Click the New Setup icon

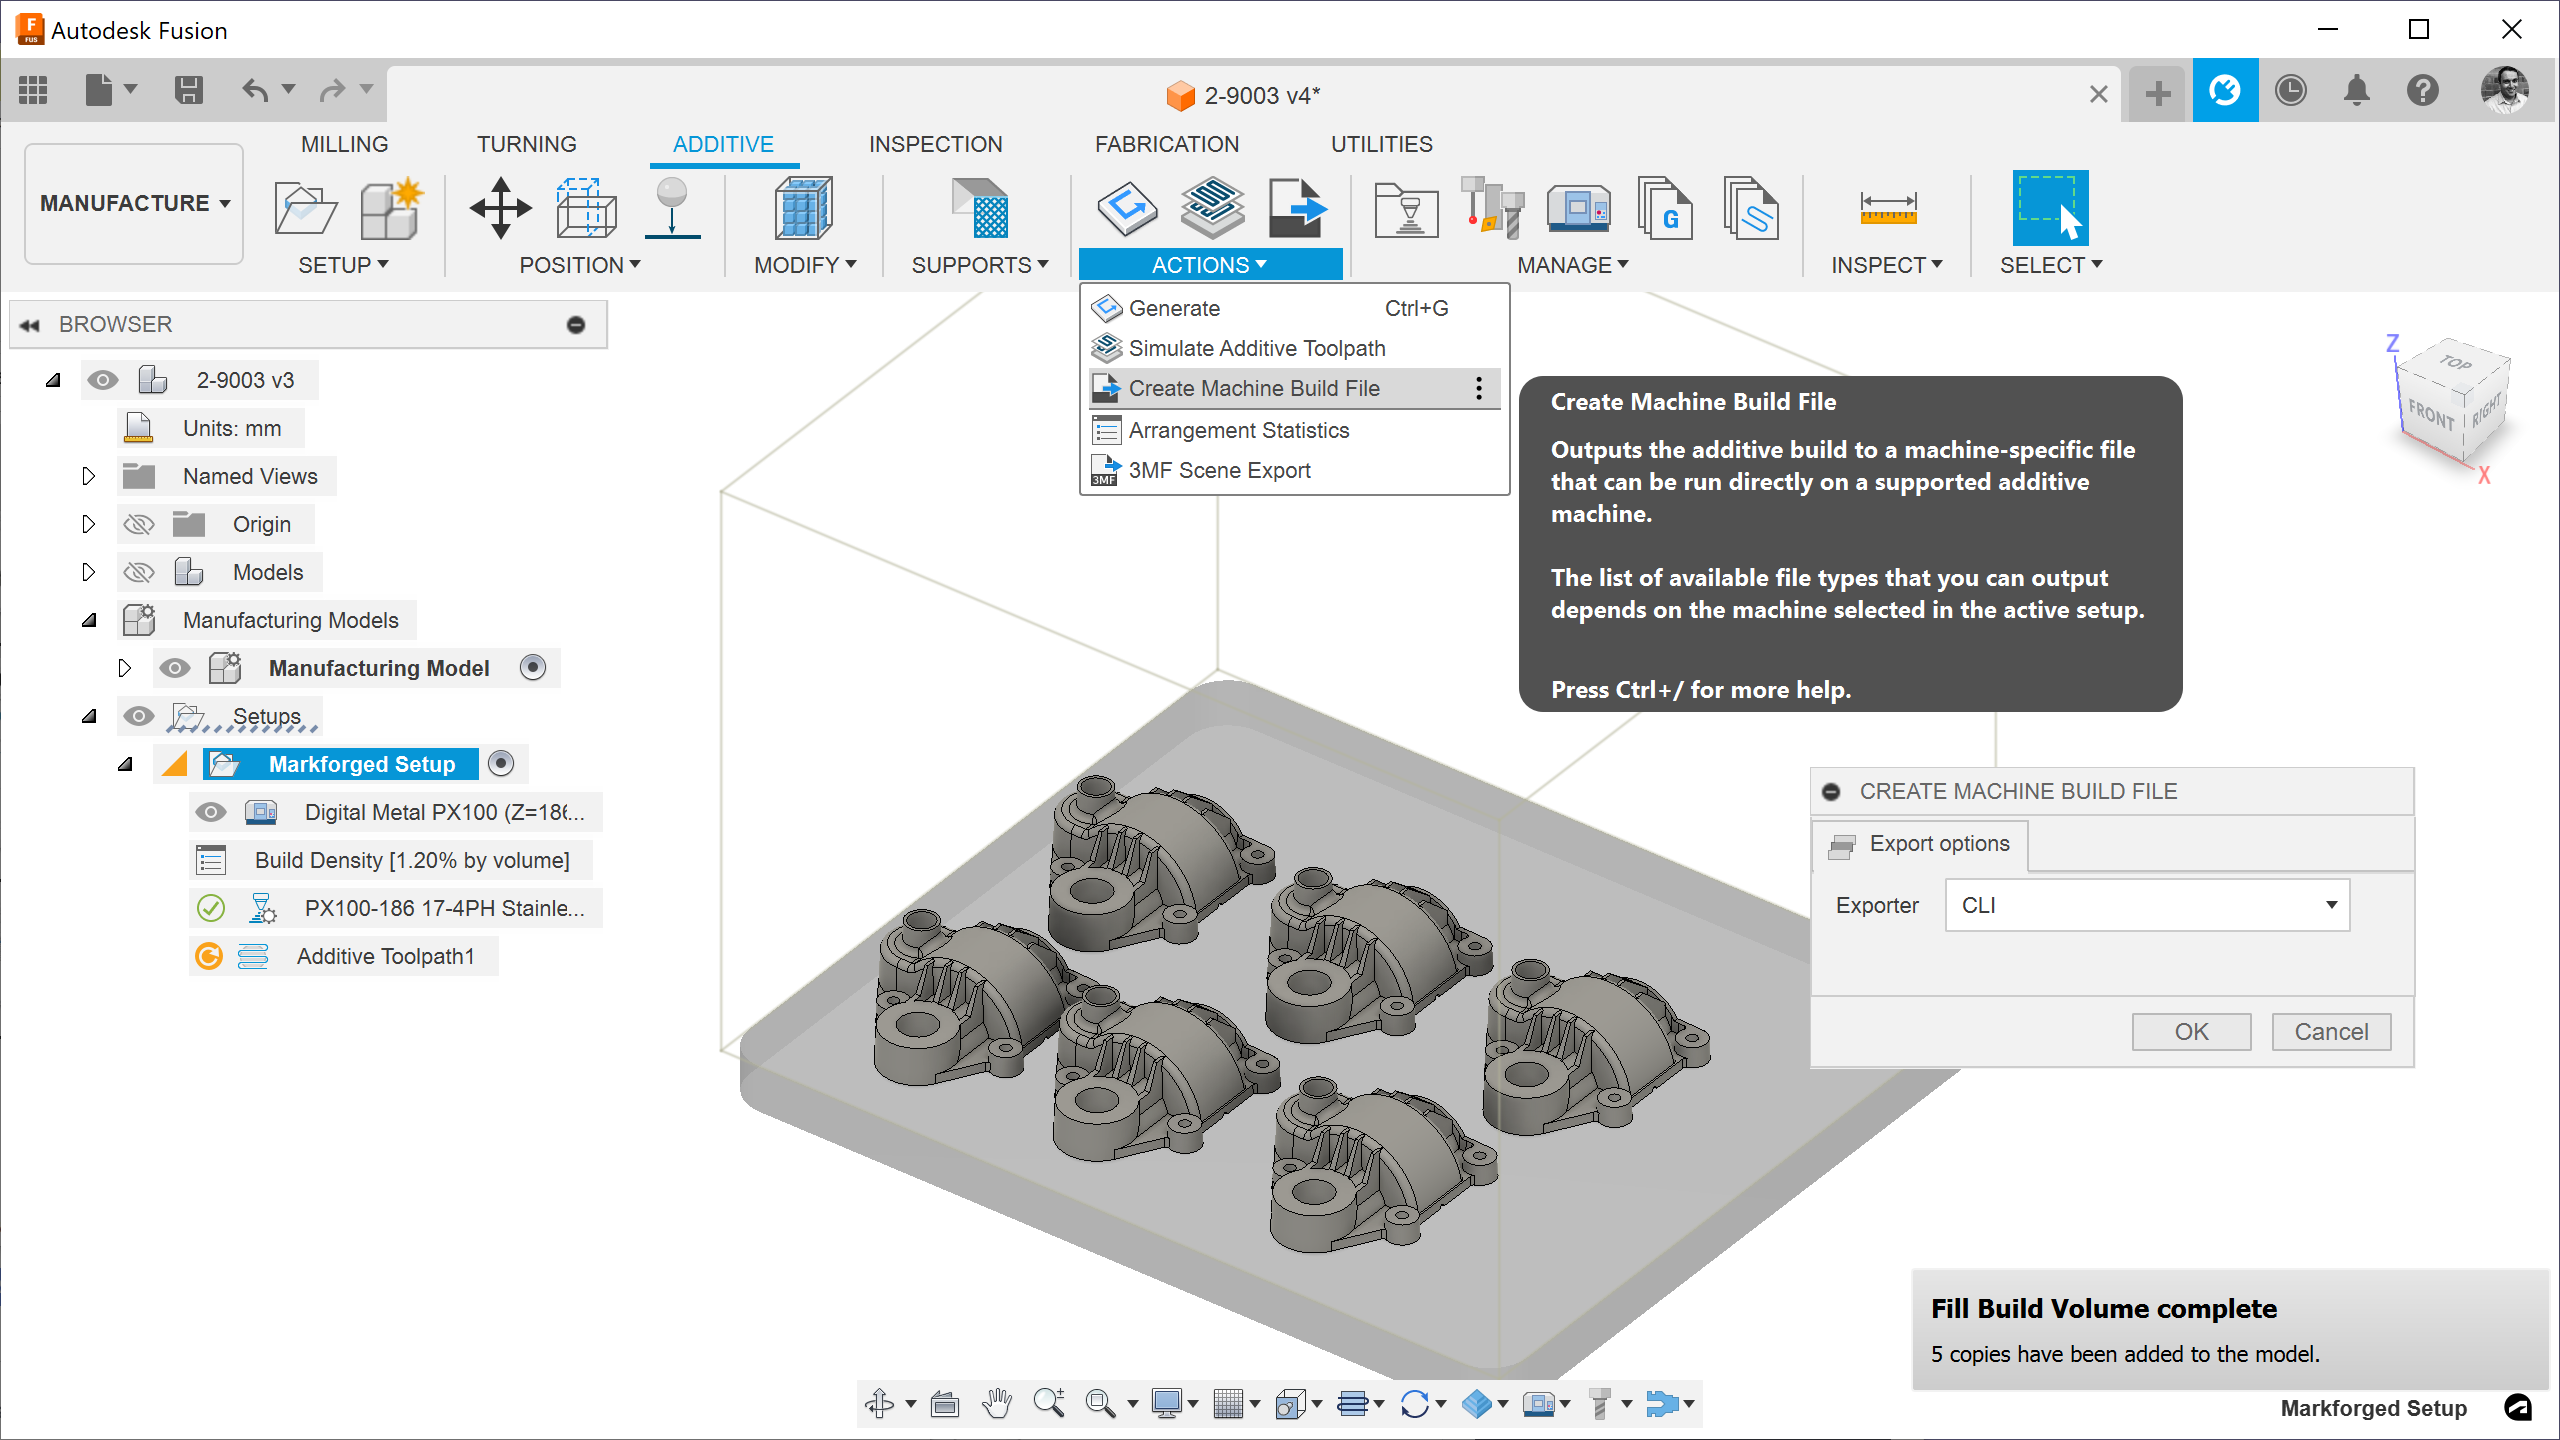tap(304, 208)
